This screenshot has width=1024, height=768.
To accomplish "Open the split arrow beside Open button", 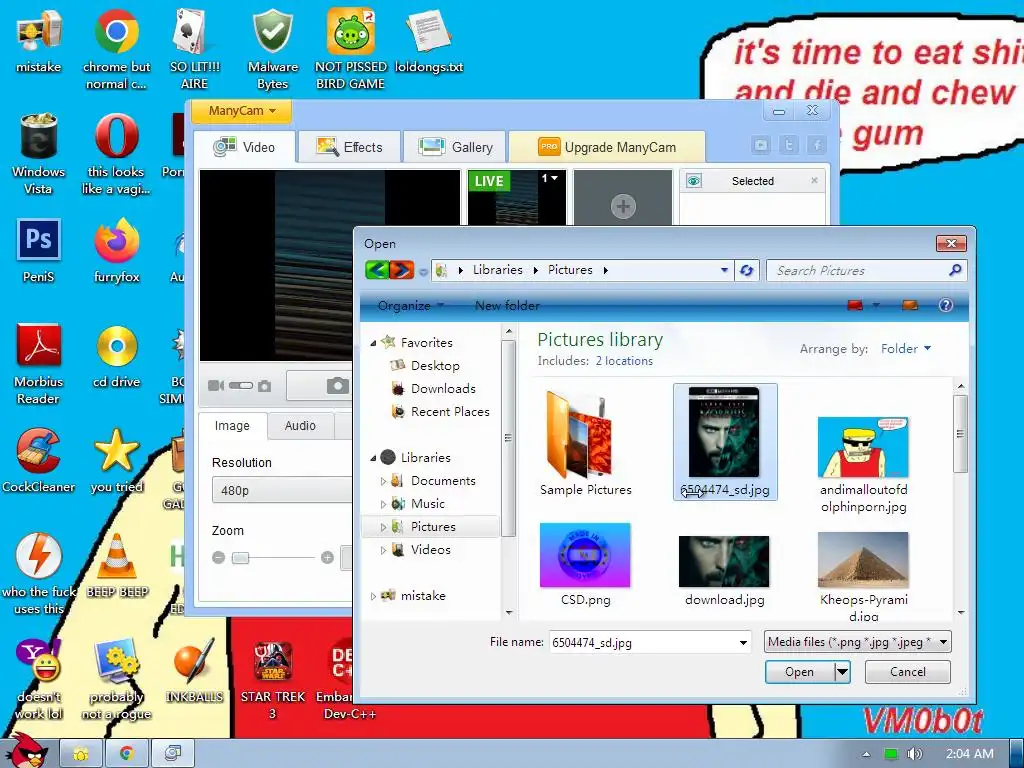I will 842,671.
